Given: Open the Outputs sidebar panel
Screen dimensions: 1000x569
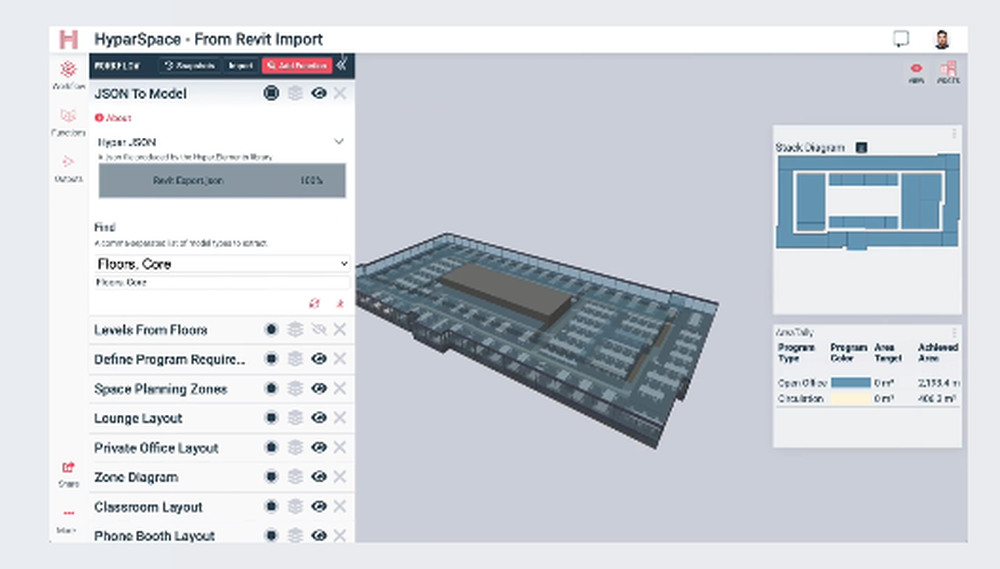Looking at the screenshot, I should [x=68, y=168].
